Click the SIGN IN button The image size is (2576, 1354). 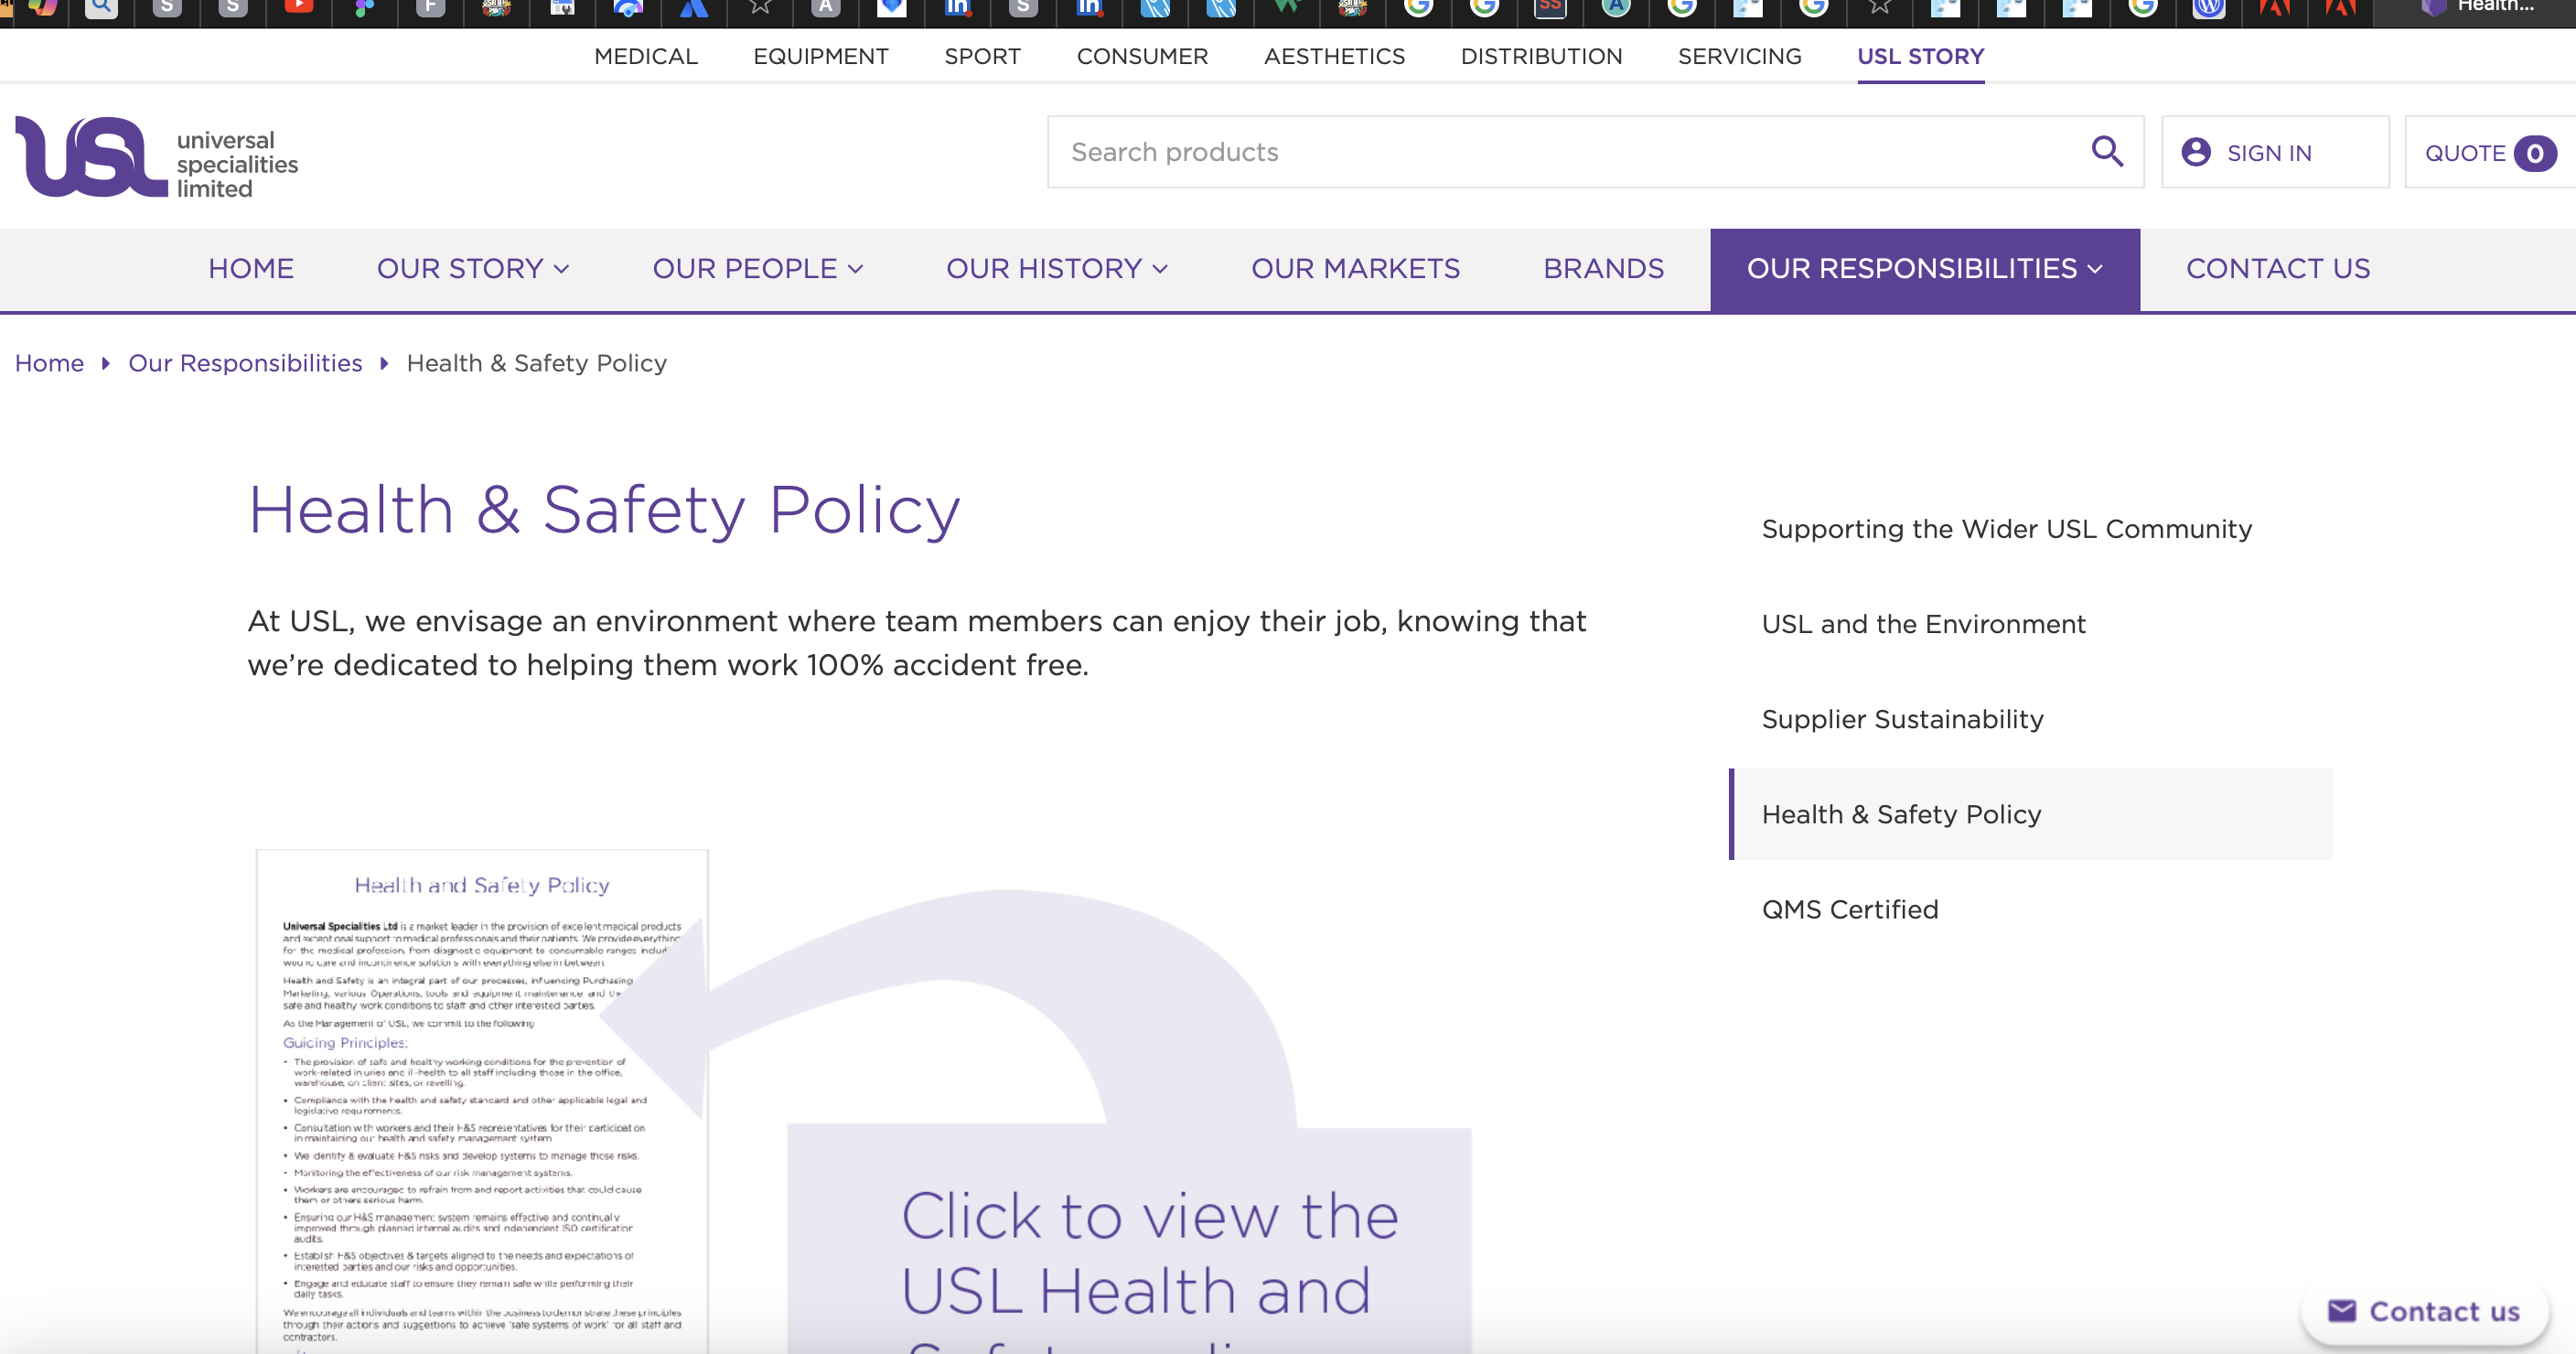click(x=2275, y=152)
